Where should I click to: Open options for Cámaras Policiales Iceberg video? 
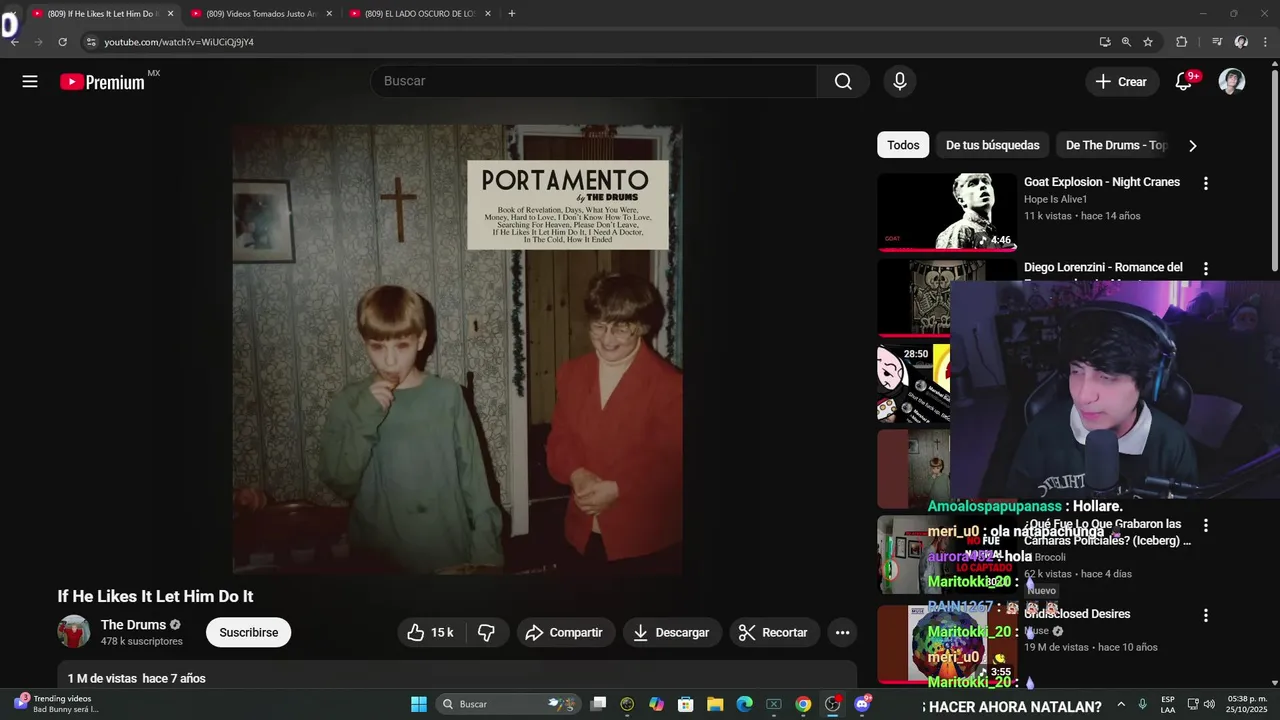pyautogui.click(x=1206, y=525)
